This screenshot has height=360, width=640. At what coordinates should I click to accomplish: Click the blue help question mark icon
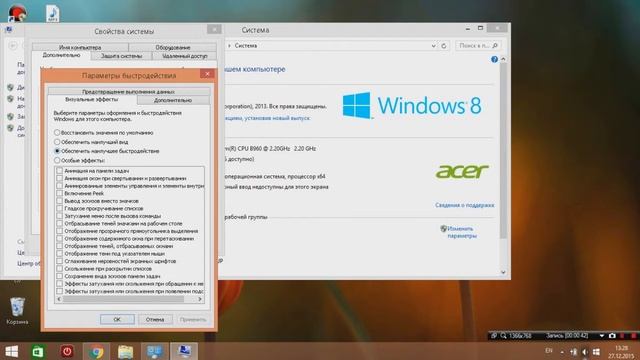tap(494, 60)
